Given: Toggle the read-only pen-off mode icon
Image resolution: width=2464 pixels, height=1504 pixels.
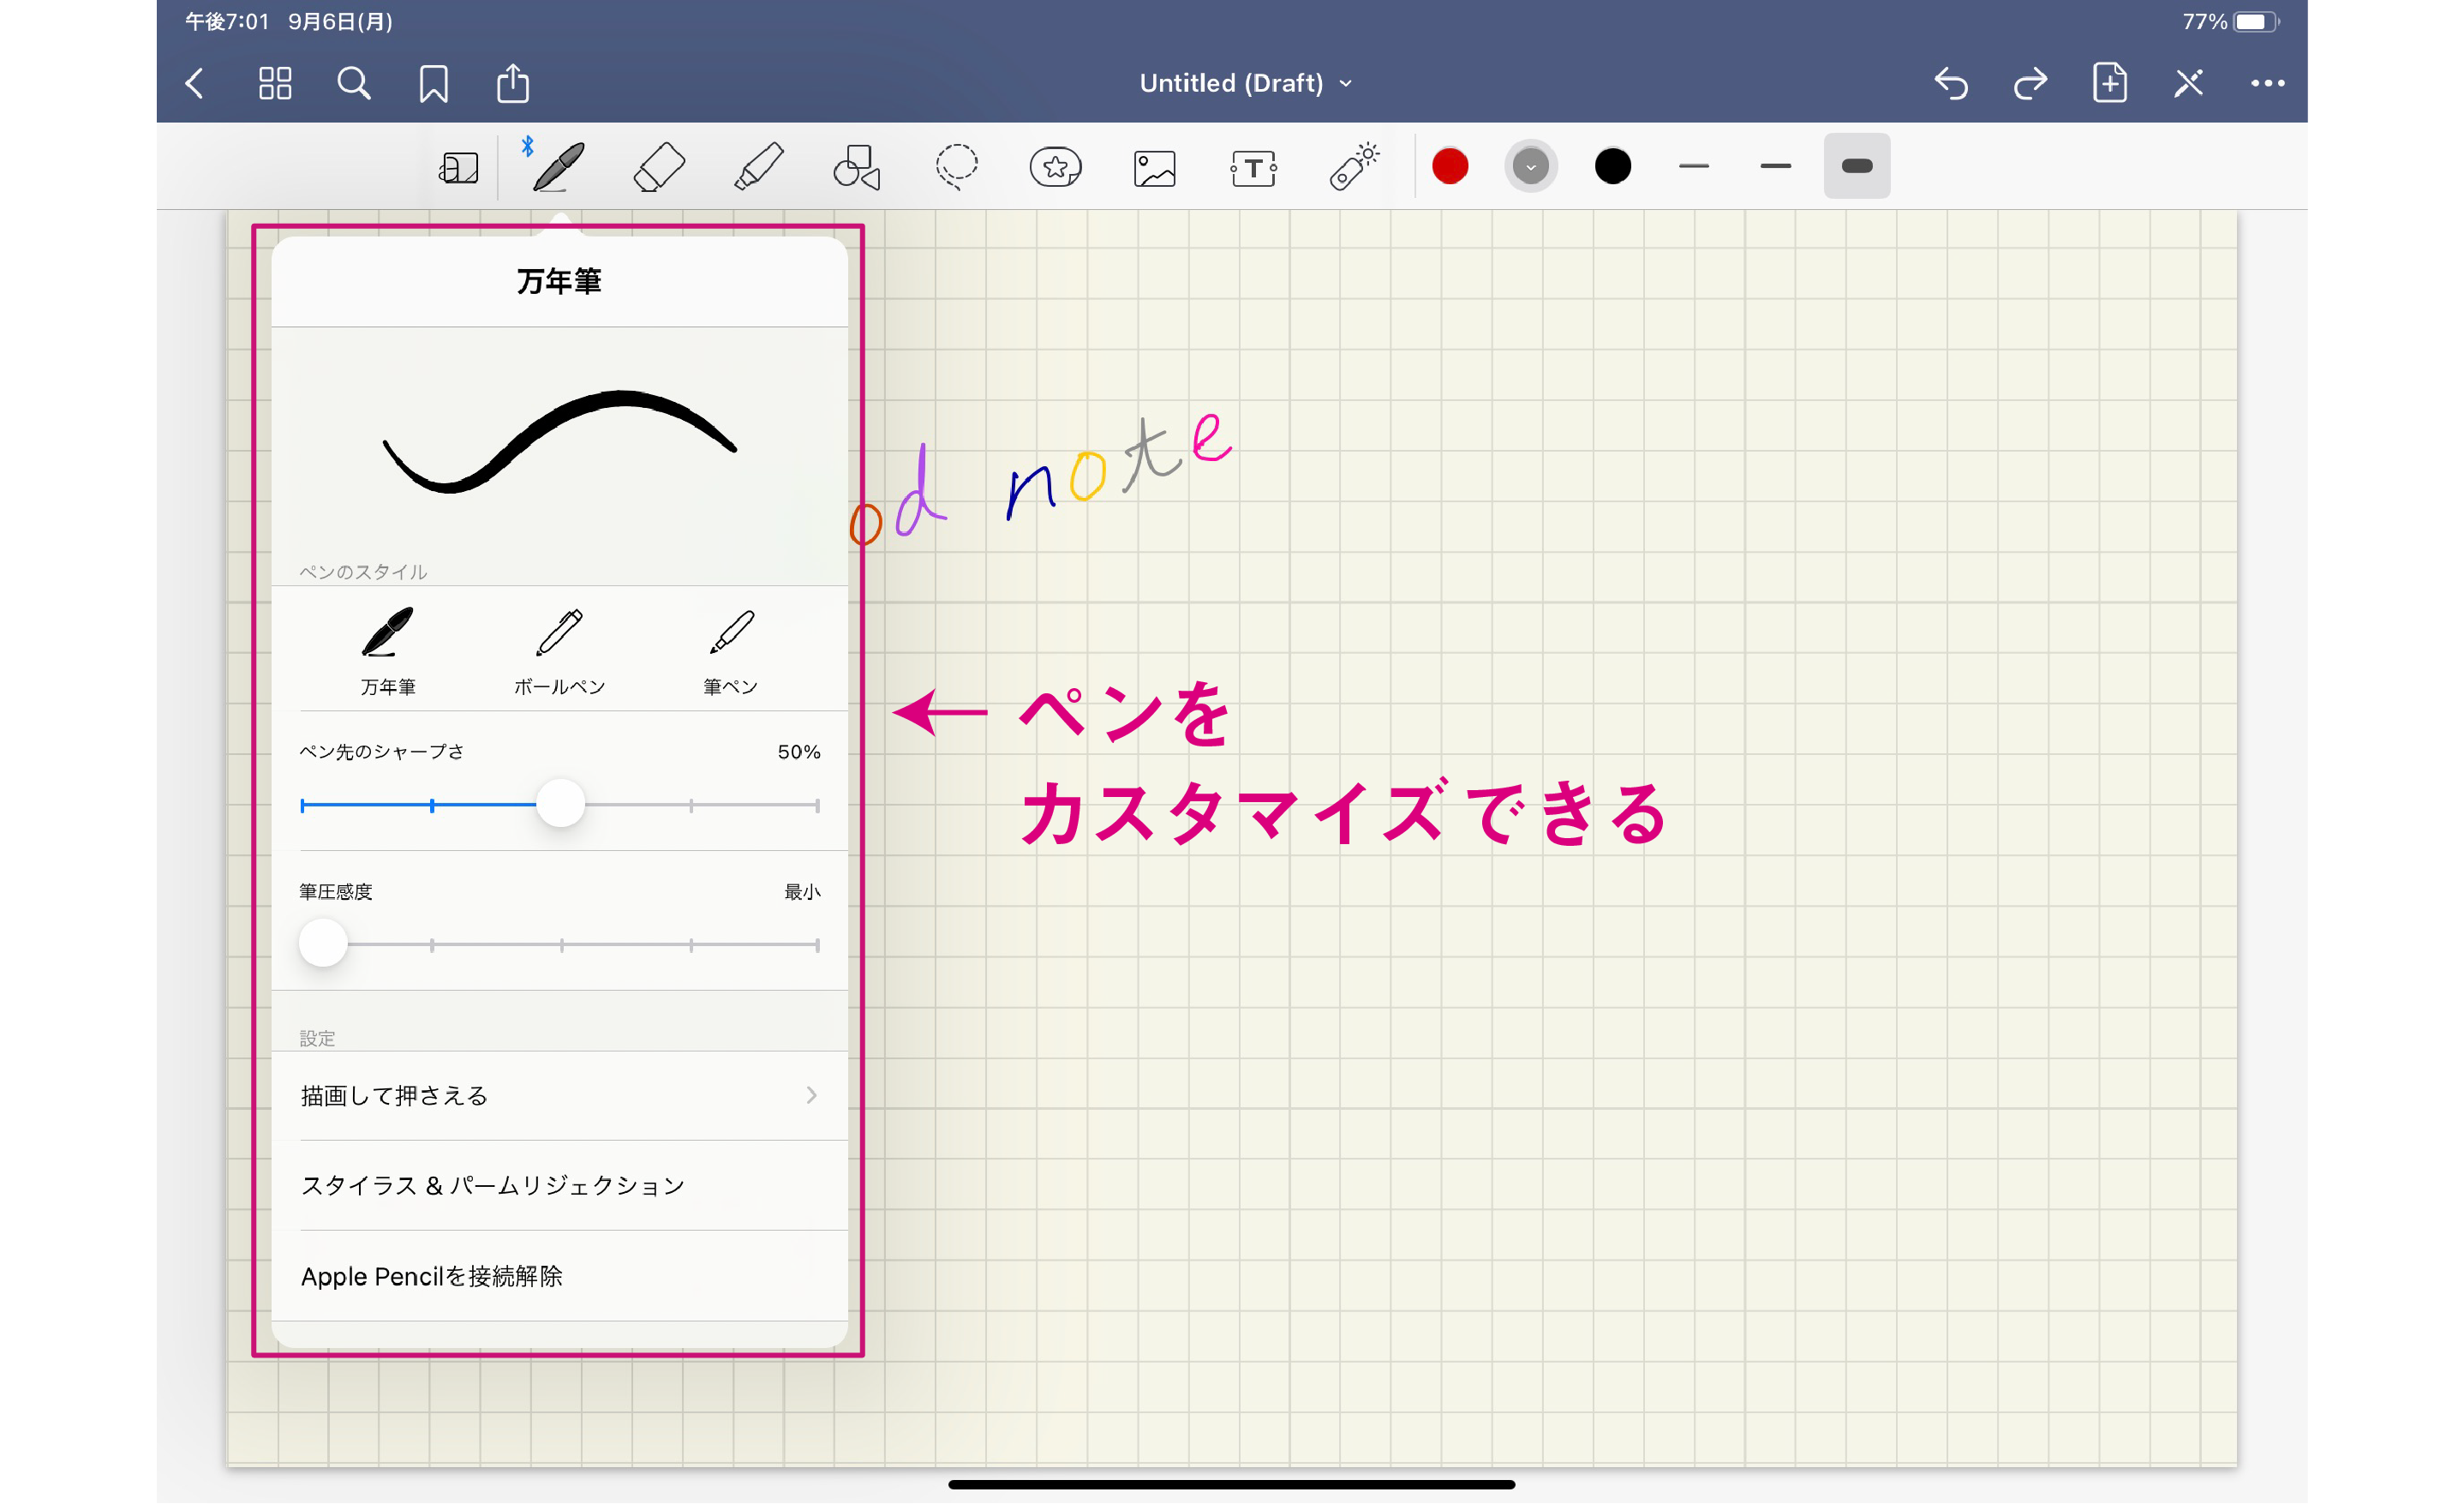Looking at the screenshot, I should pos(2188,83).
